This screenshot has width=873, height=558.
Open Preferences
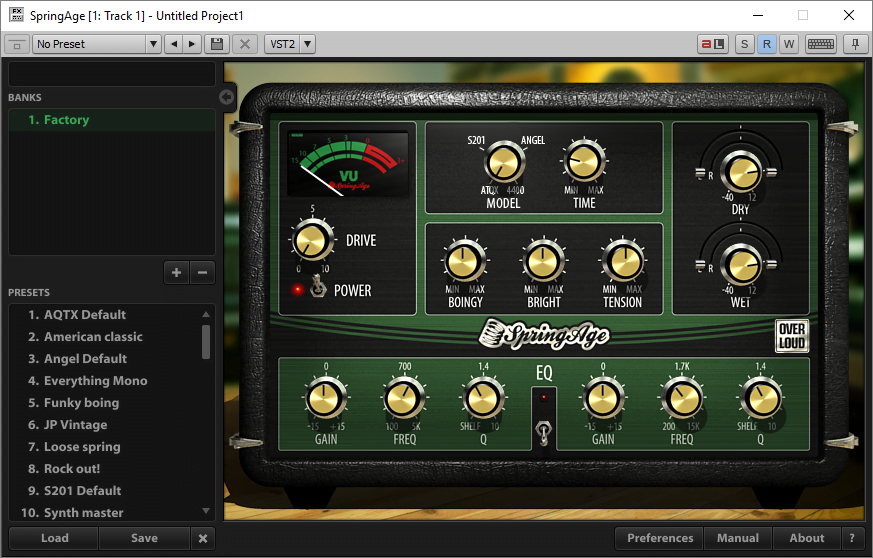coord(660,538)
